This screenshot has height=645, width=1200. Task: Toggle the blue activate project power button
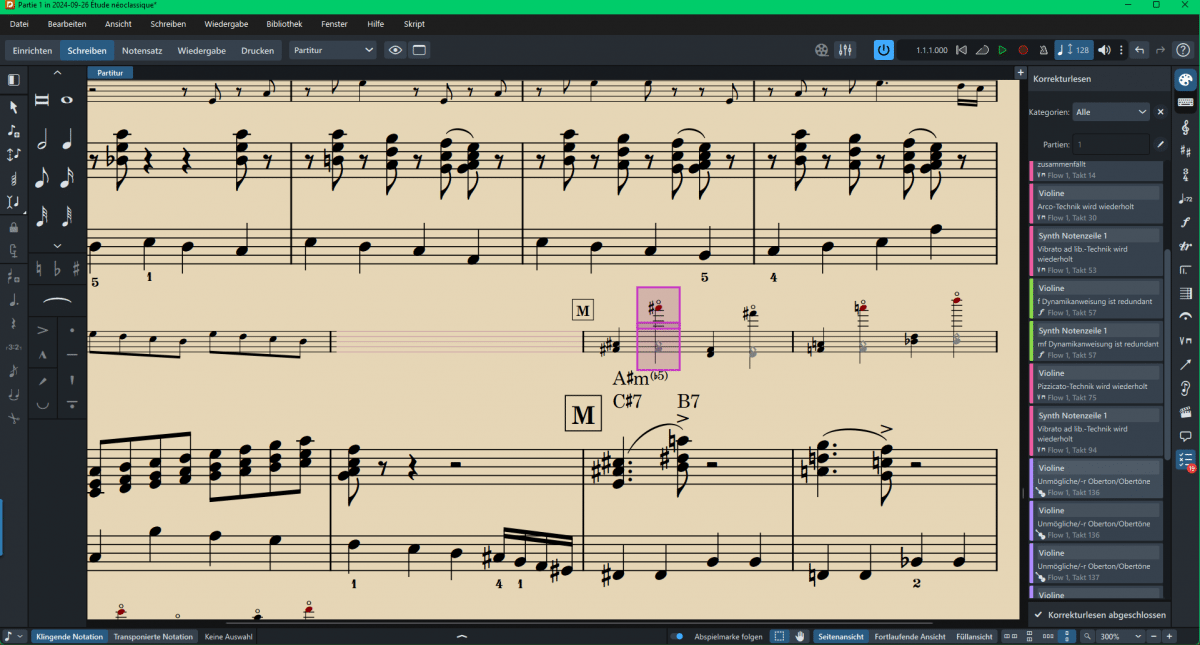click(884, 50)
